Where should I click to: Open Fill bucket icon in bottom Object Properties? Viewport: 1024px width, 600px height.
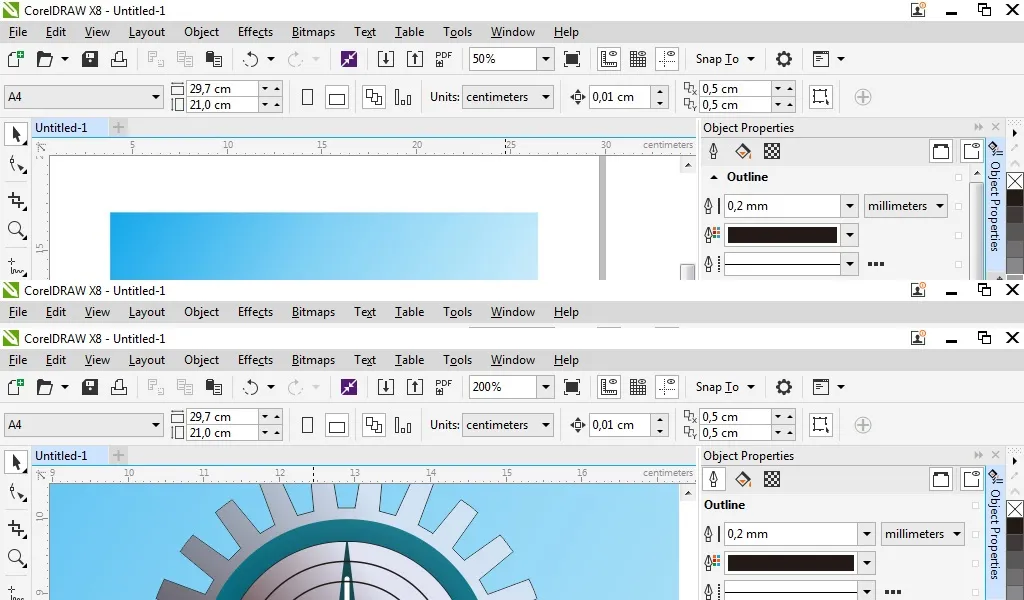coord(743,479)
